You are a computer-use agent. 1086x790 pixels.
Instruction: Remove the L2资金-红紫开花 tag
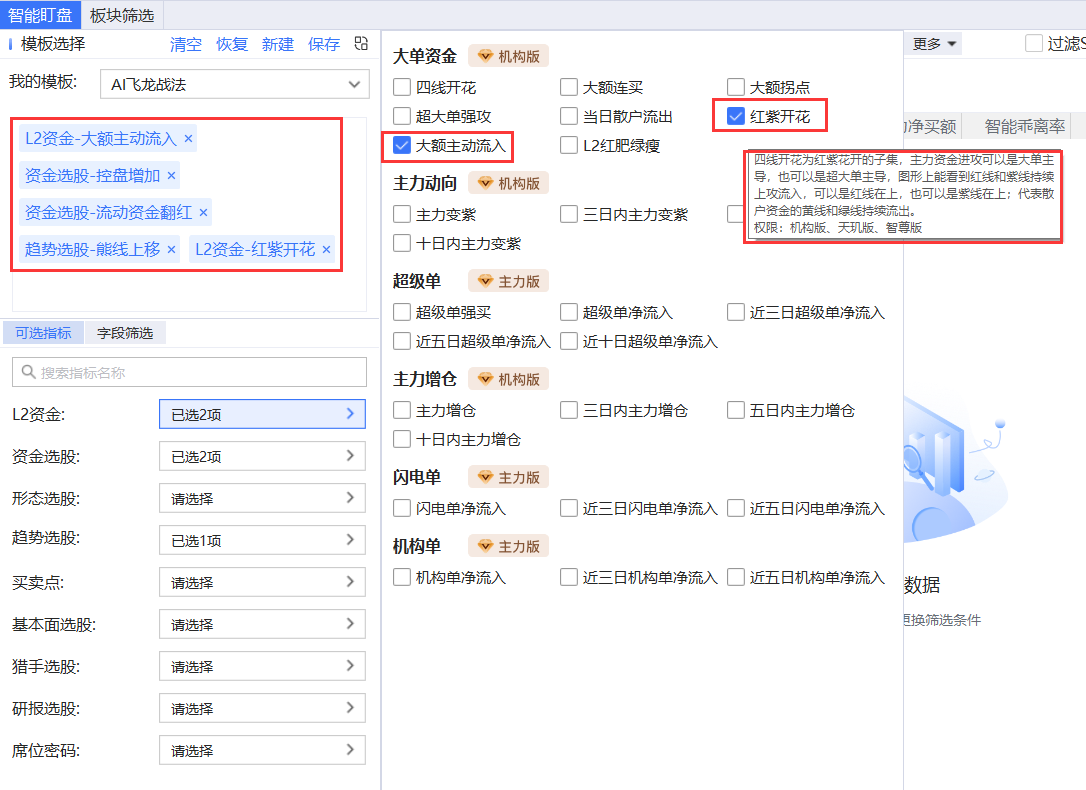[x=326, y=249]
